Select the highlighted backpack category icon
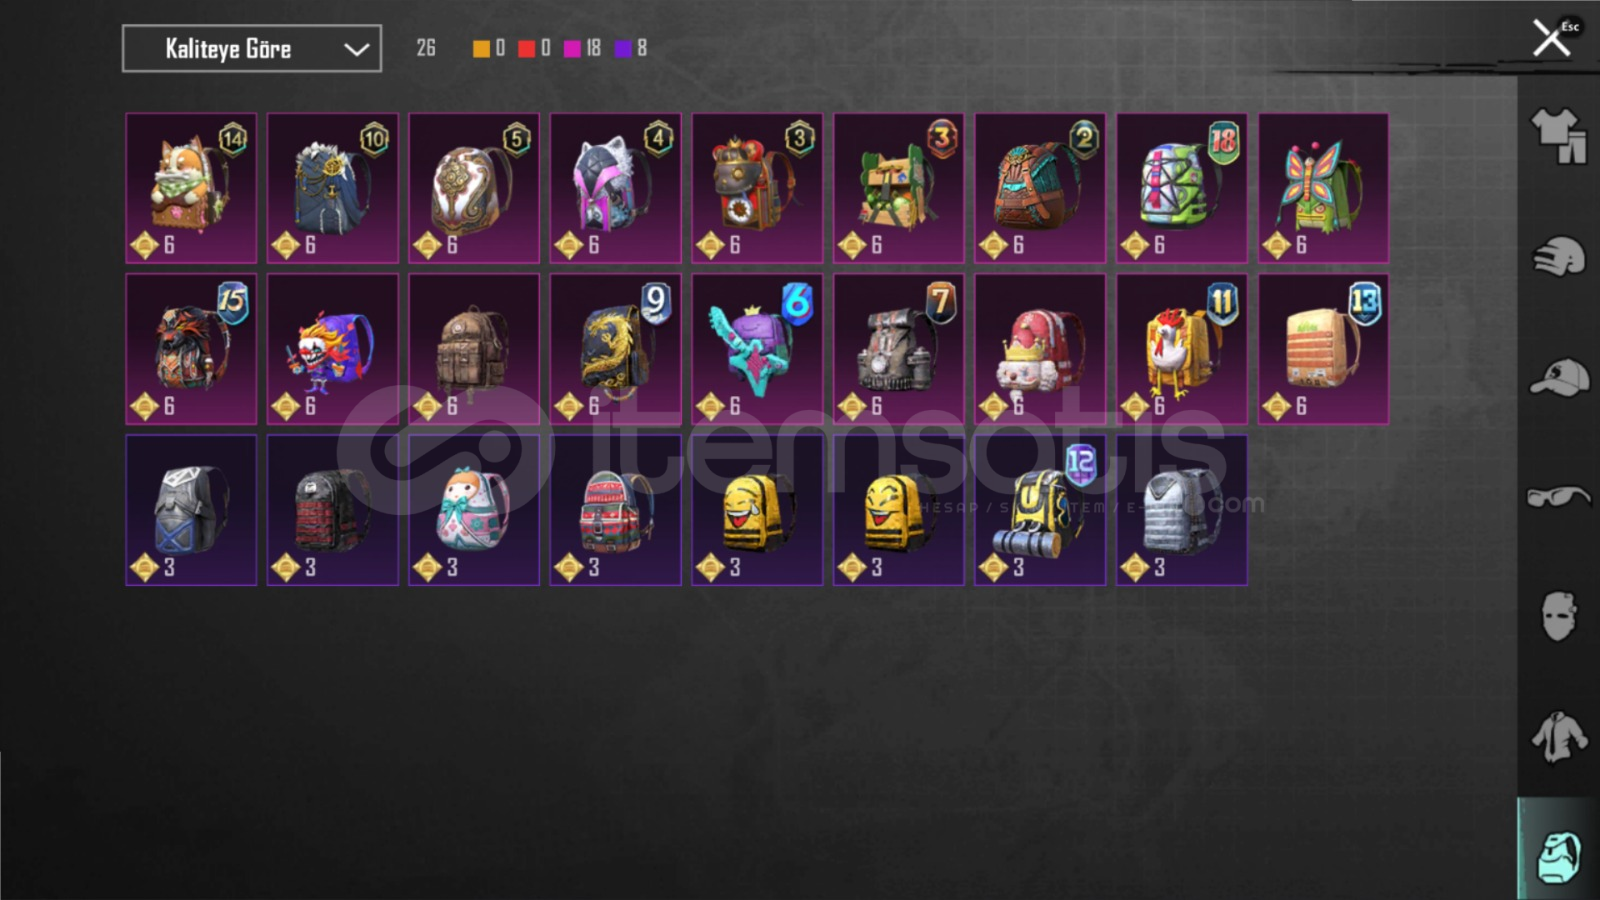This screenshot has width=1600, height=900. (1559, 855)
